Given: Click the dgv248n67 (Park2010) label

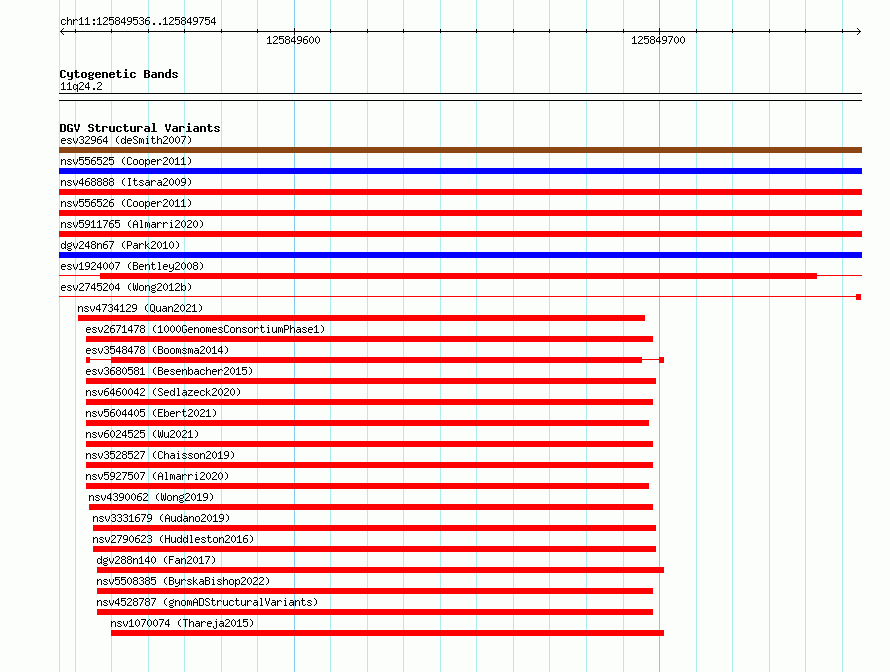Looking at the screenshot, I should click(120, 245).
